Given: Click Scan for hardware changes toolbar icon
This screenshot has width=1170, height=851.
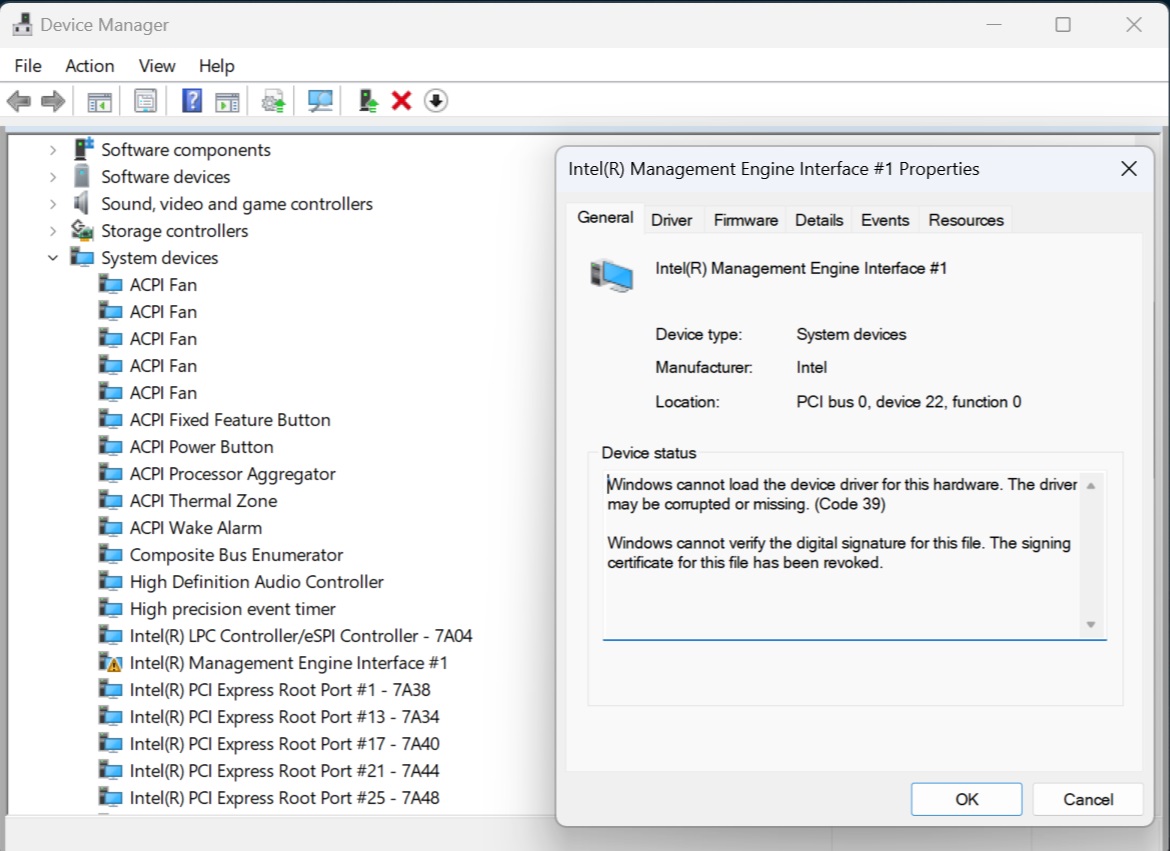Looking at the screenshot, I should pyautogui.click(x=320, y=101).
